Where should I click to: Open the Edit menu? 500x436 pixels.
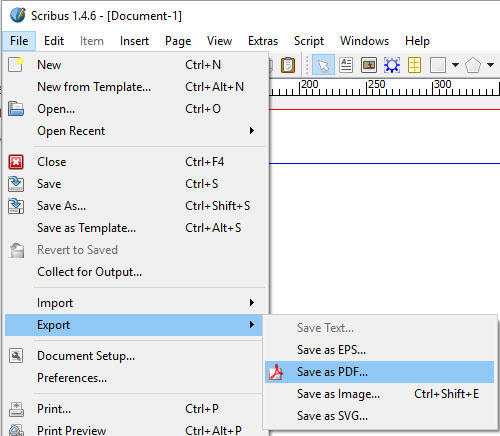pyautogui.click(x=54, y=41)
